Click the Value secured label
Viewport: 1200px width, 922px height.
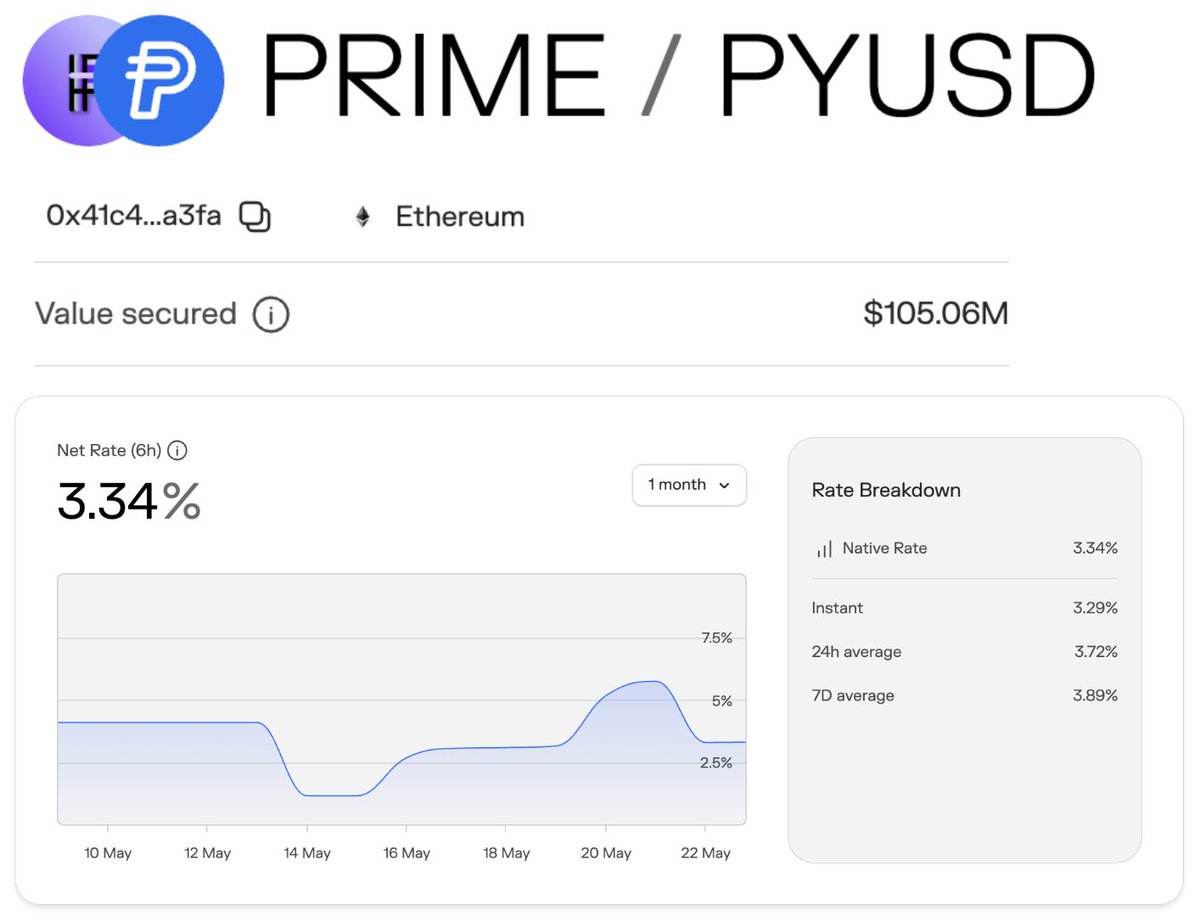pos(136,314)
